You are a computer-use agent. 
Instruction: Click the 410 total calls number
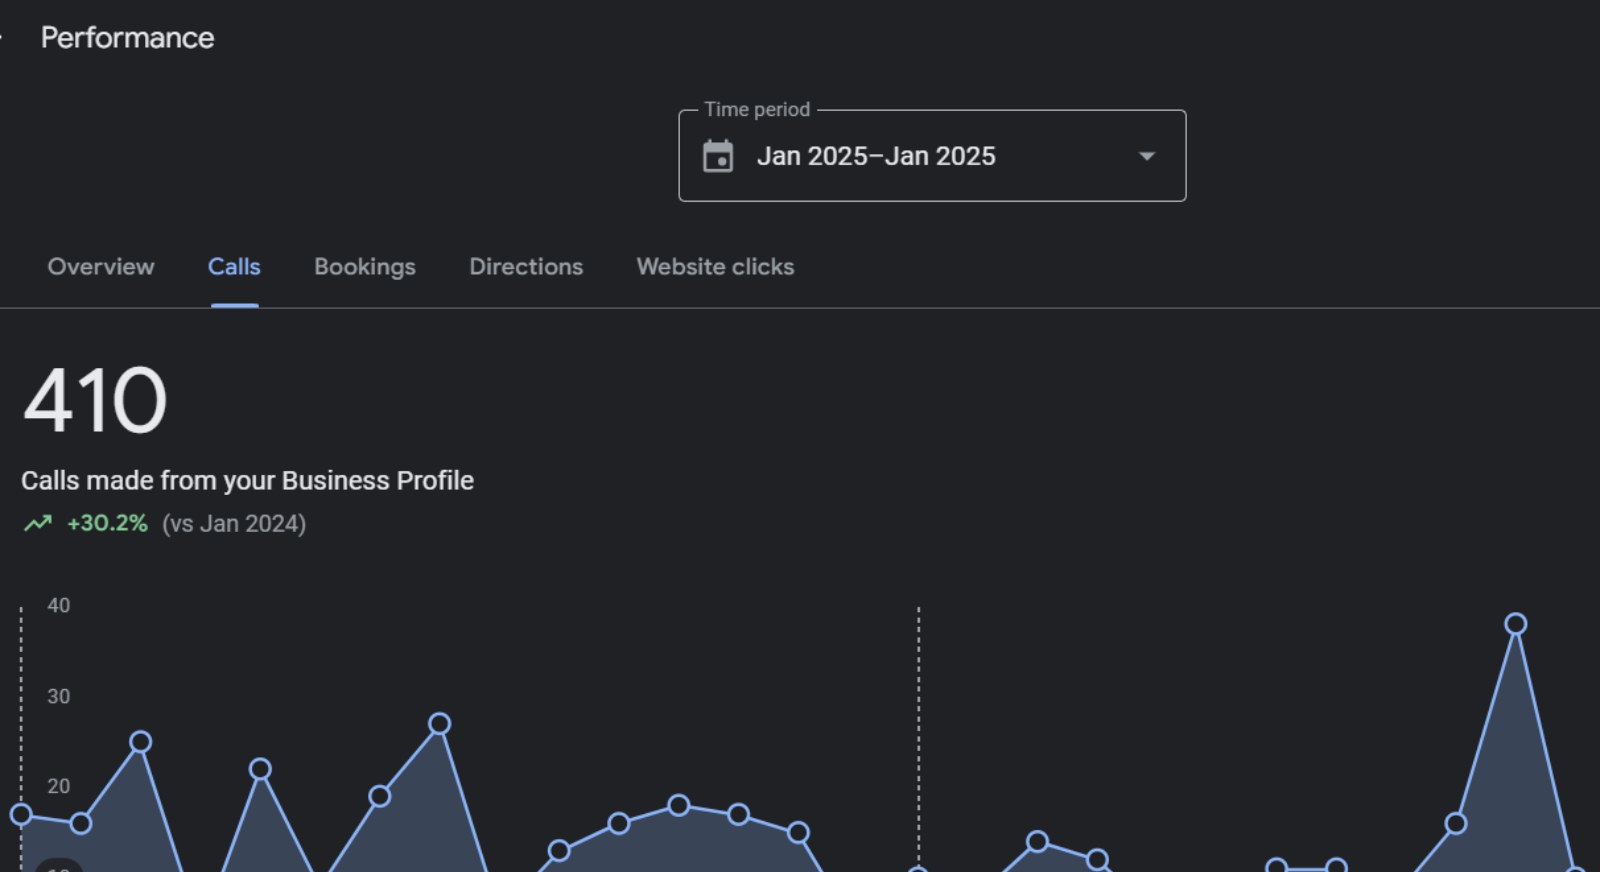[95, 401]
